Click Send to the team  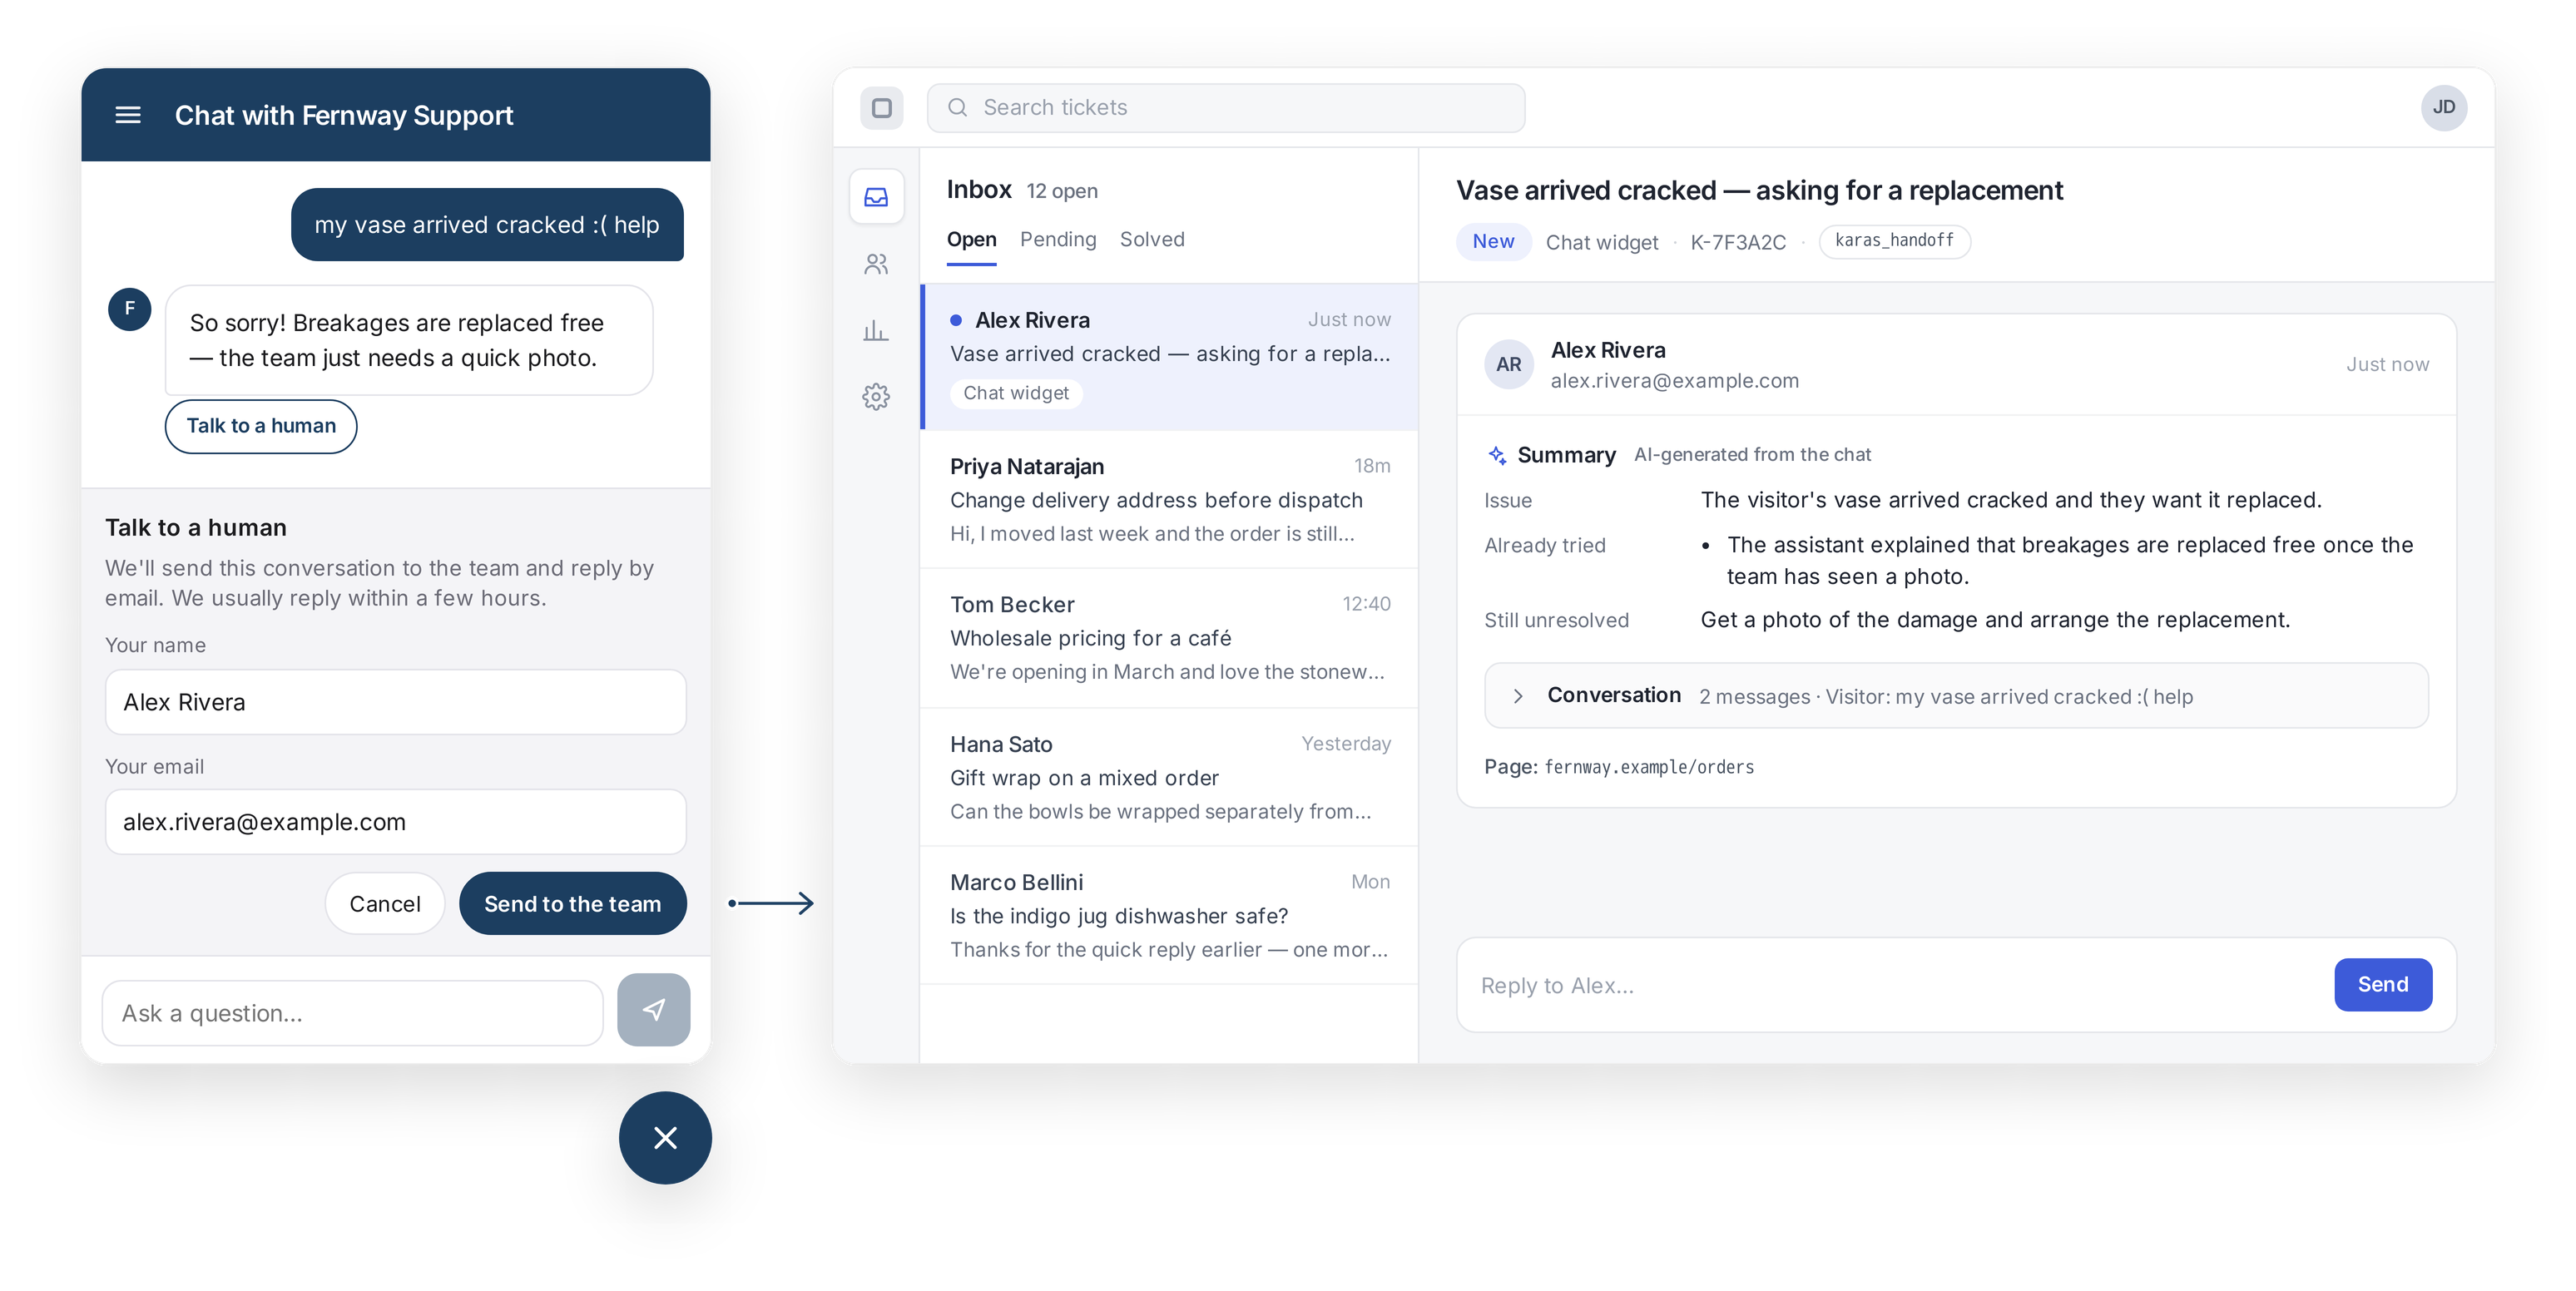coord(573,904)
